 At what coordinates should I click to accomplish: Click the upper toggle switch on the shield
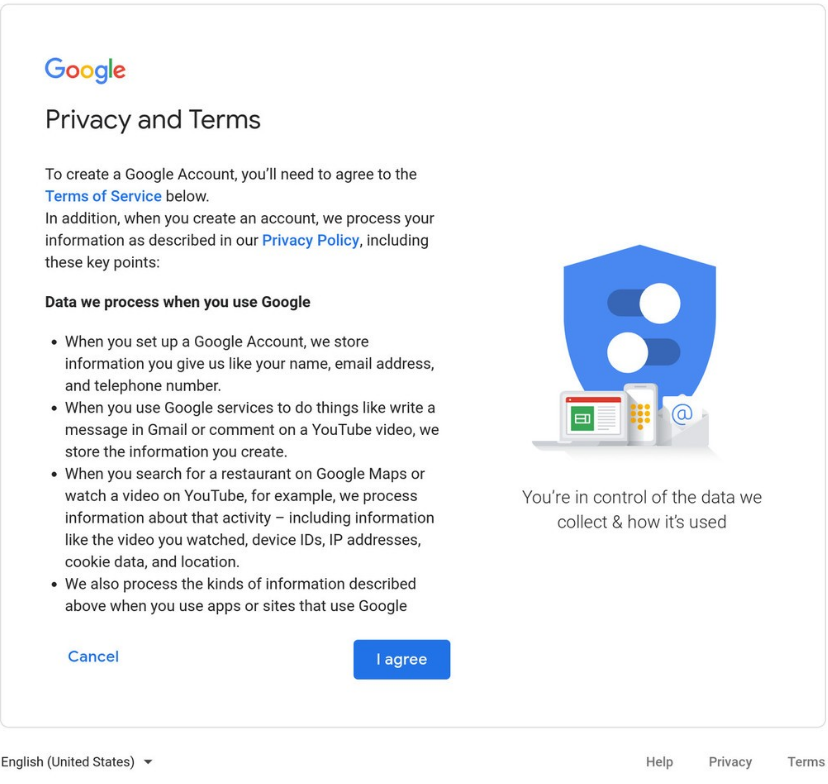coord(645,303)
